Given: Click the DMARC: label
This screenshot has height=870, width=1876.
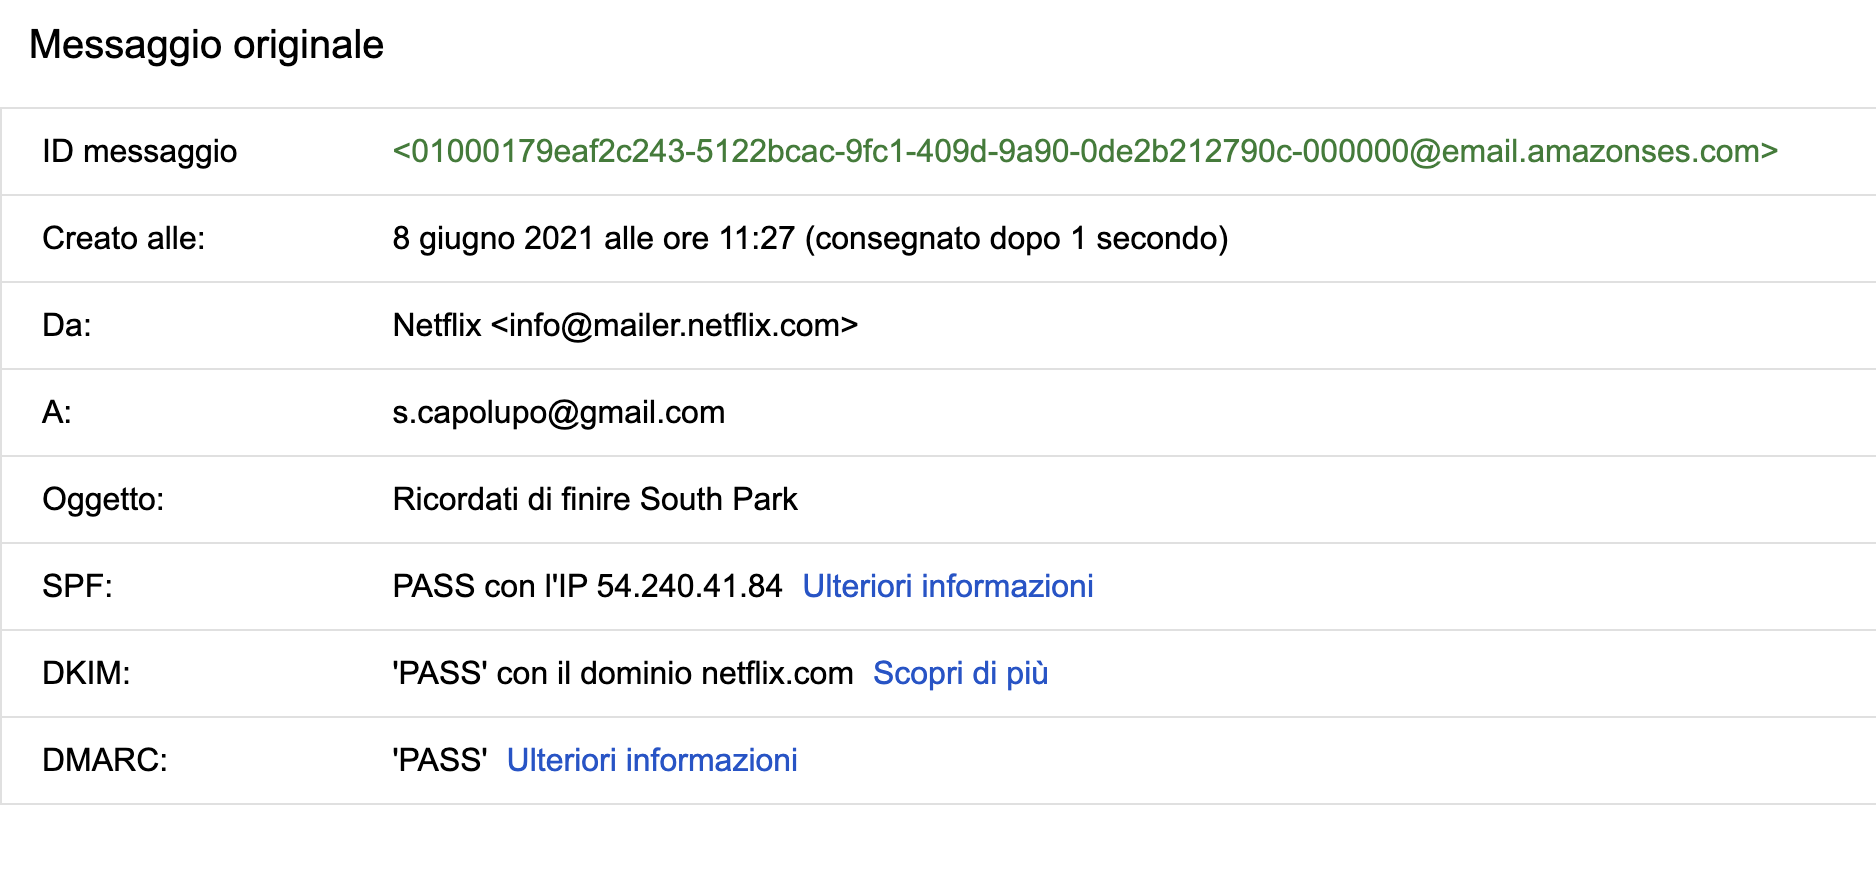Looking at the screenshot, I should click(105, 760).
